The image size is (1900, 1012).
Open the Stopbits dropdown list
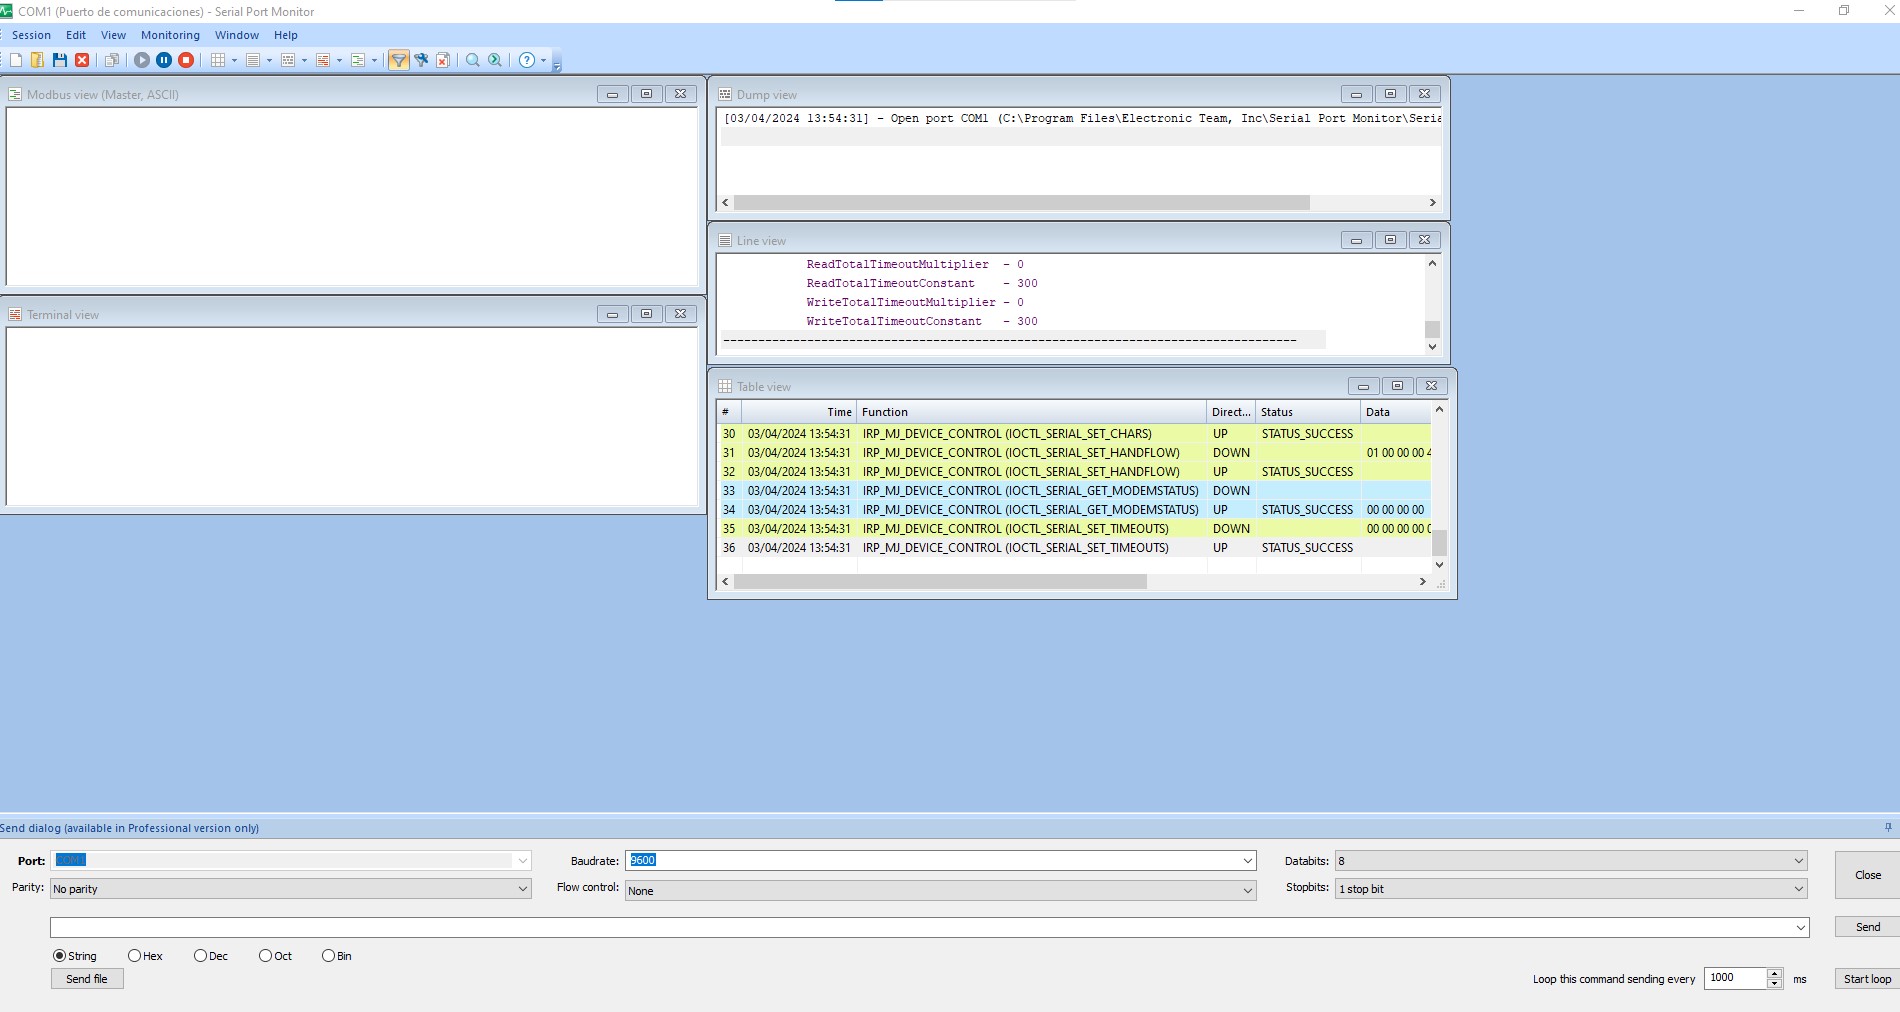click(x=1798, y=889)
